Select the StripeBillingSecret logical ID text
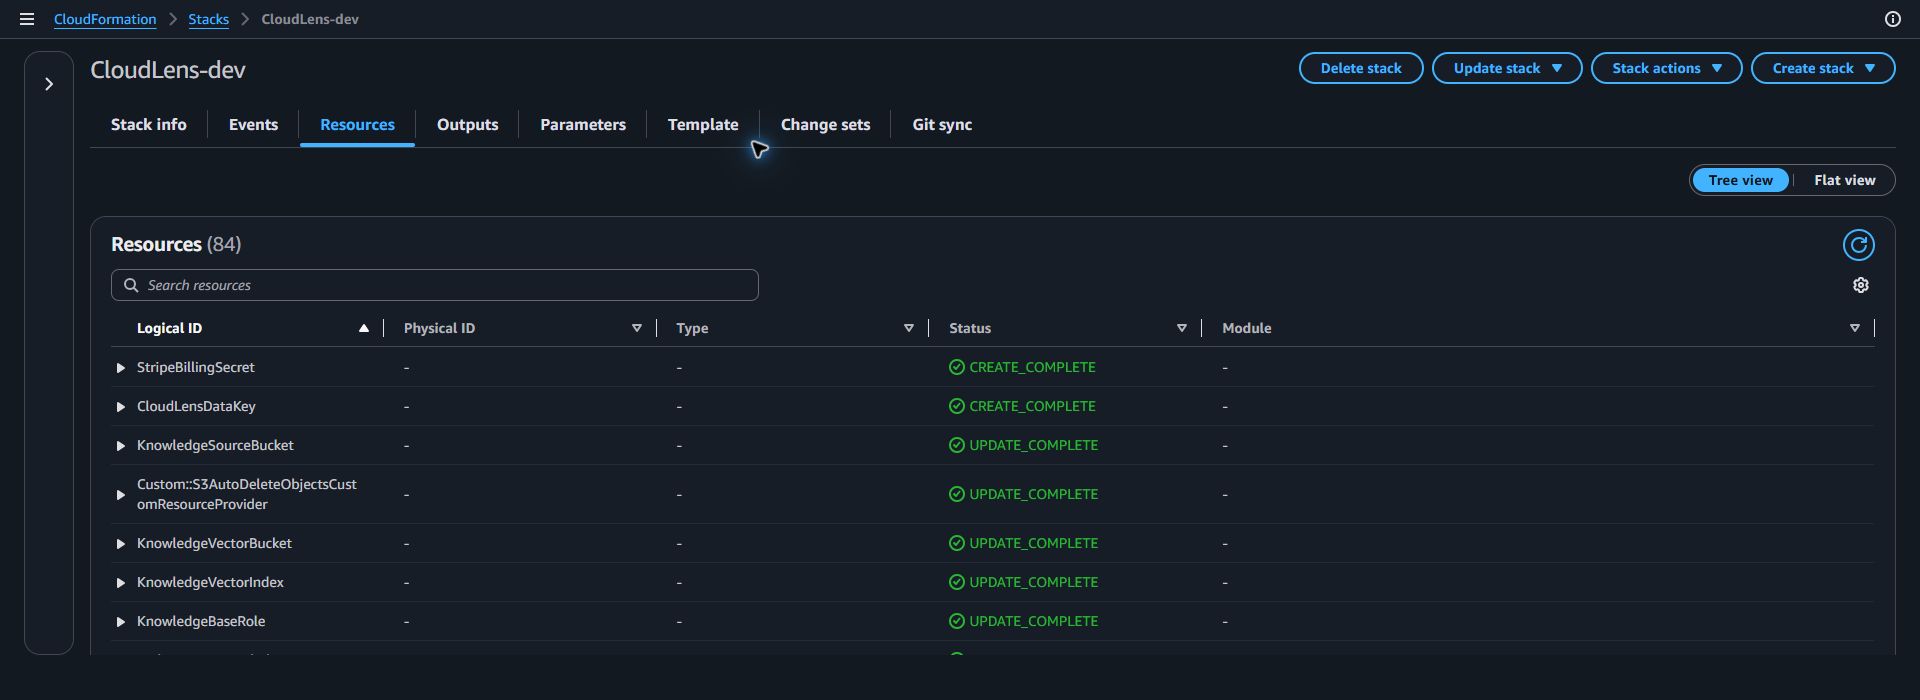 click(196, 367)
